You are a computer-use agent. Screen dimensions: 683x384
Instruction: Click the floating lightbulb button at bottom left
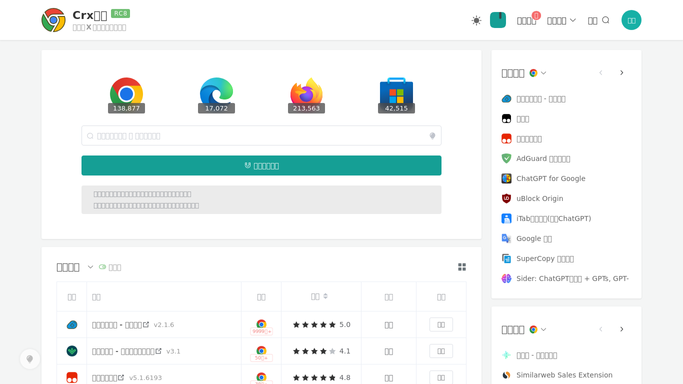coord(30,359)
